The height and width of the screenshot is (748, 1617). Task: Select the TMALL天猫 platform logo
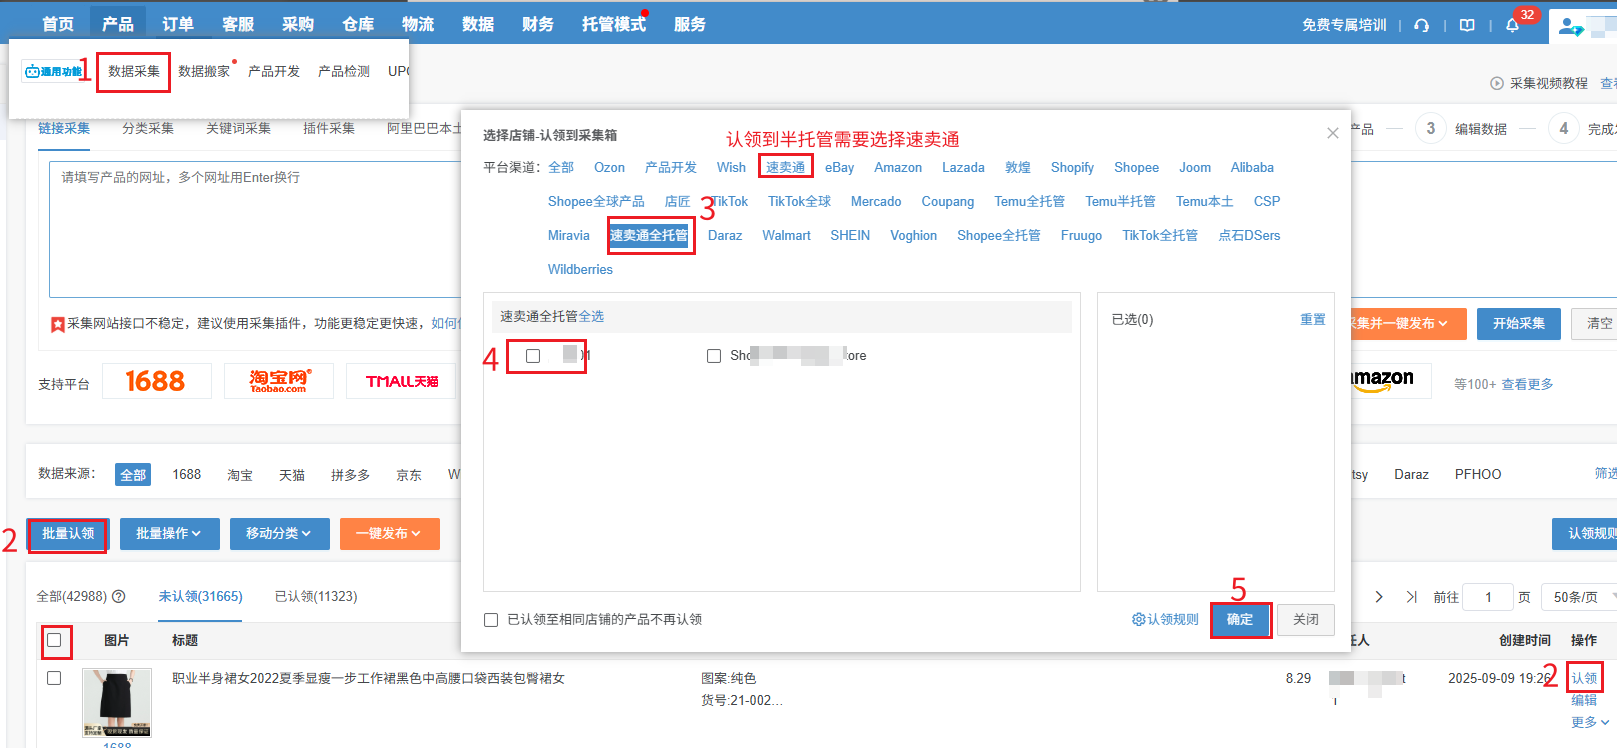(x=401, y=381)
